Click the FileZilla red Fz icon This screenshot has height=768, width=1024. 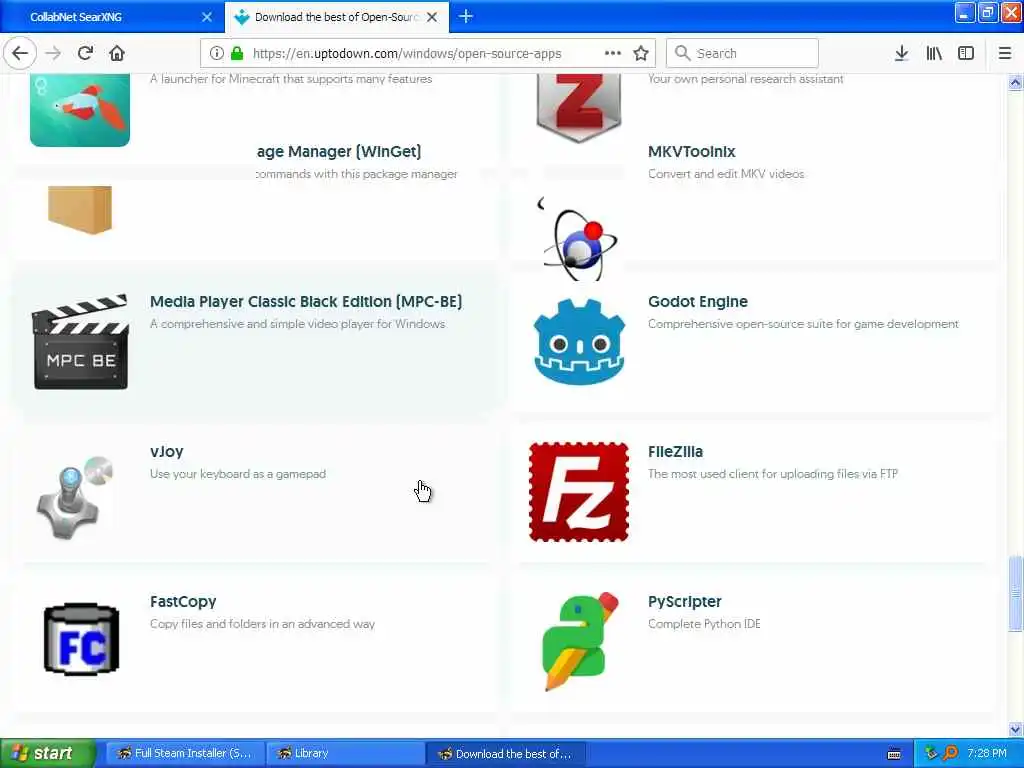point(579,492)
